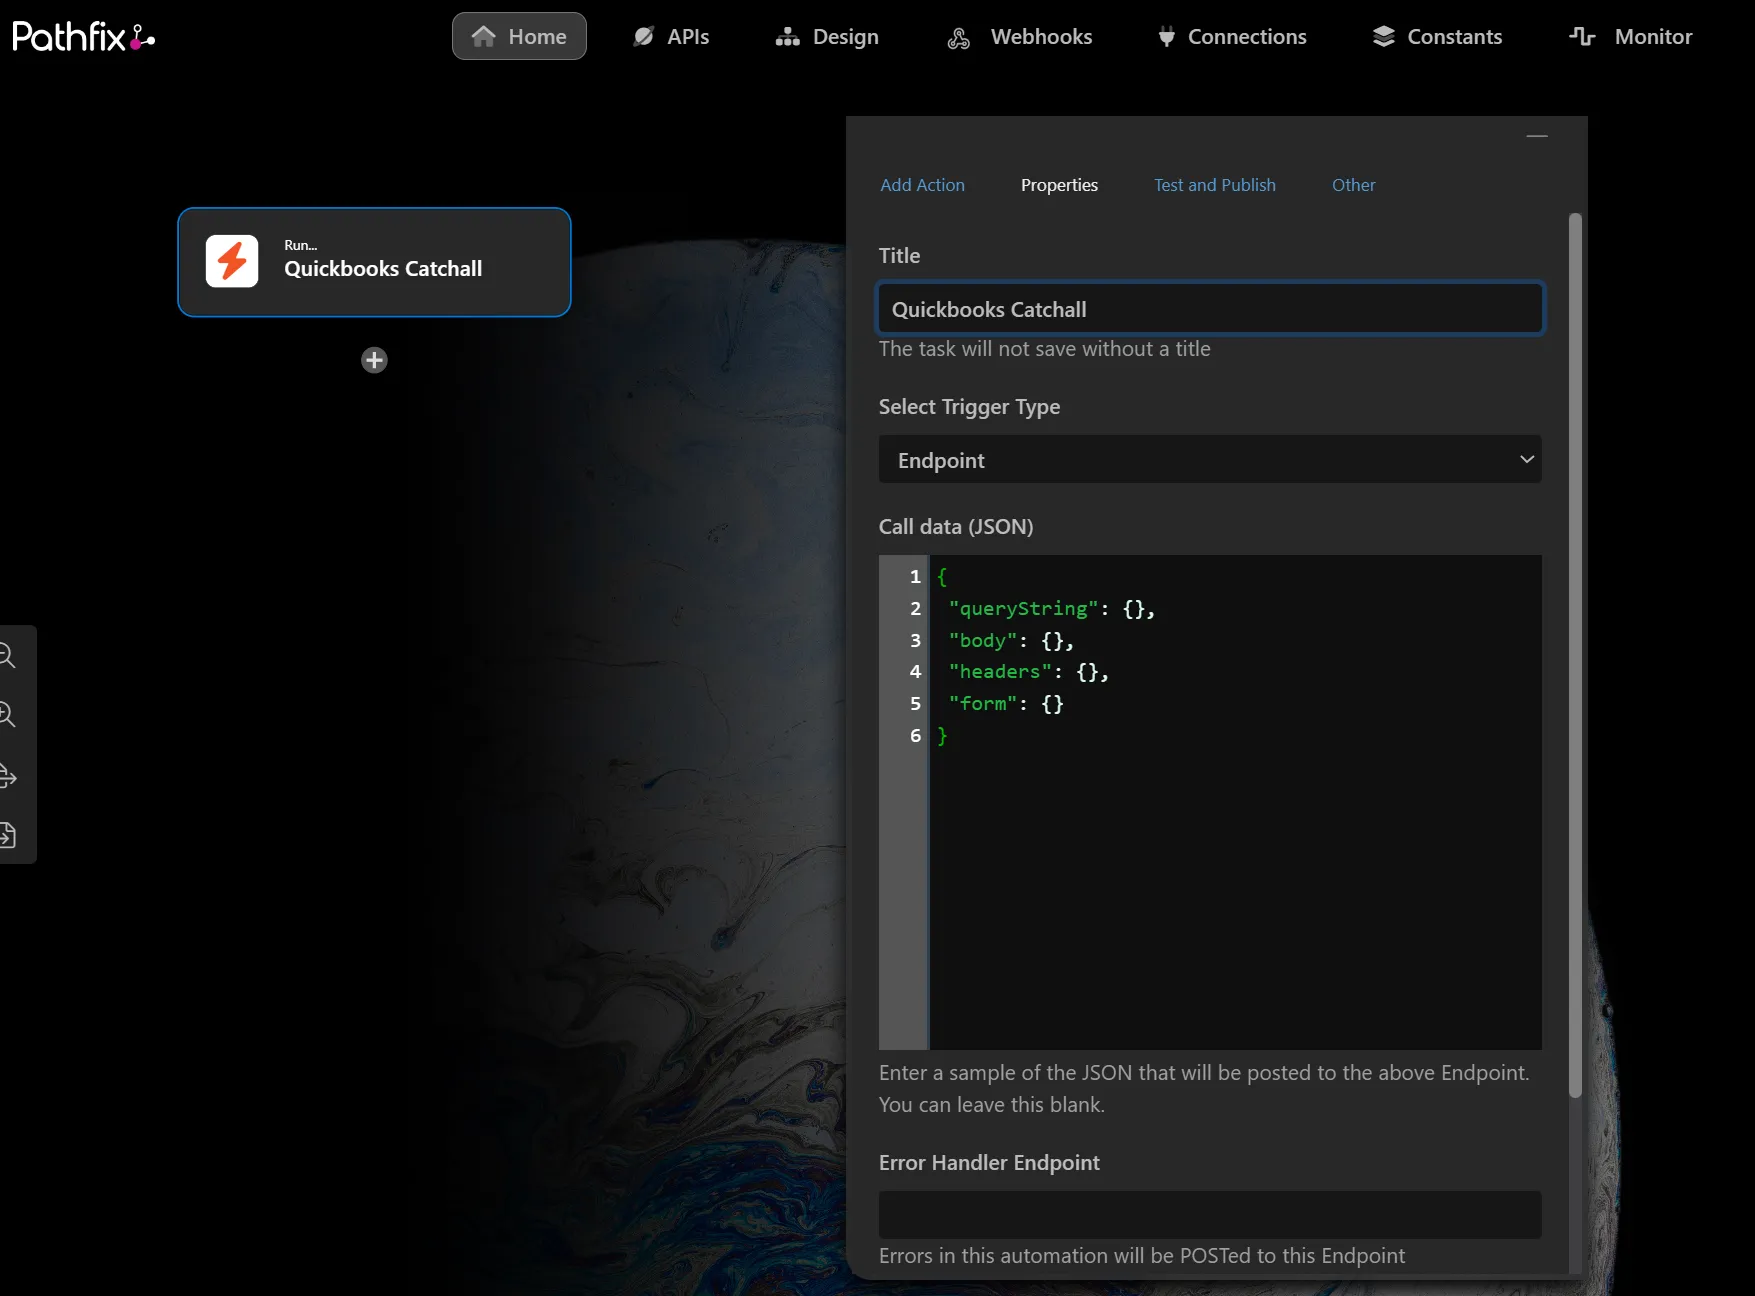Expand the Select Trigger Type dropdown
This screenshot has height=1296, width=1755.
[x=1210, y=460]
